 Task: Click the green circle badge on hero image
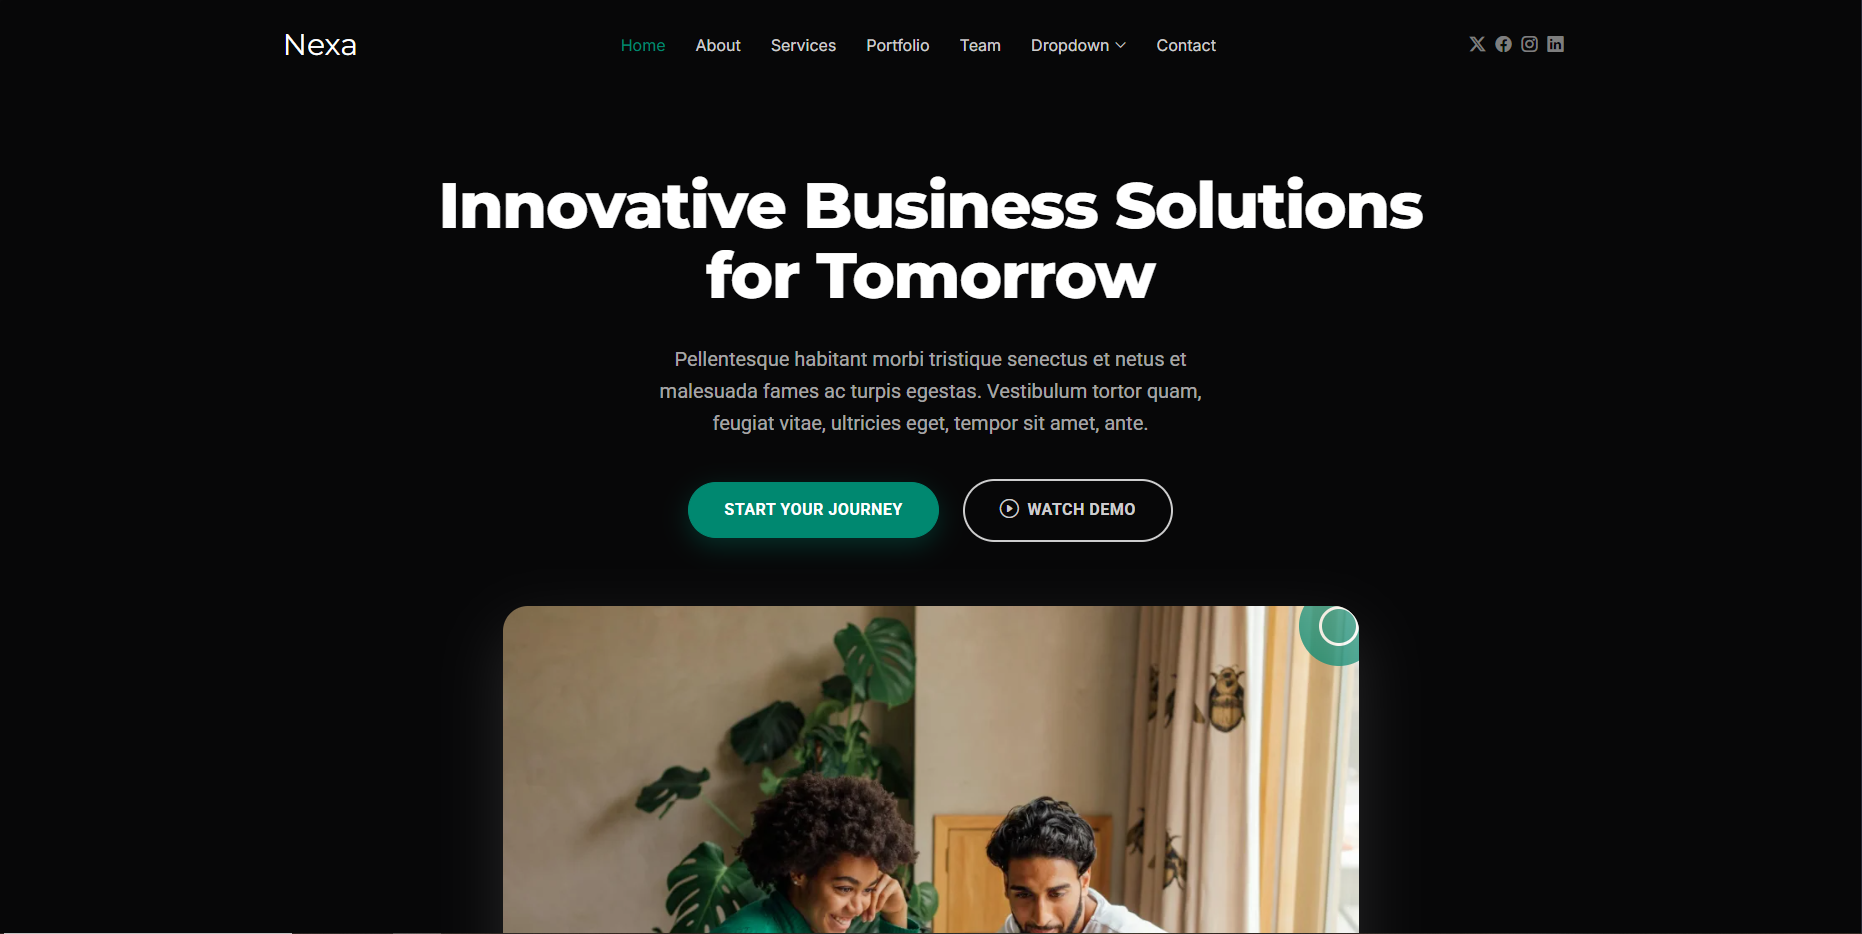pos(1330,634)
